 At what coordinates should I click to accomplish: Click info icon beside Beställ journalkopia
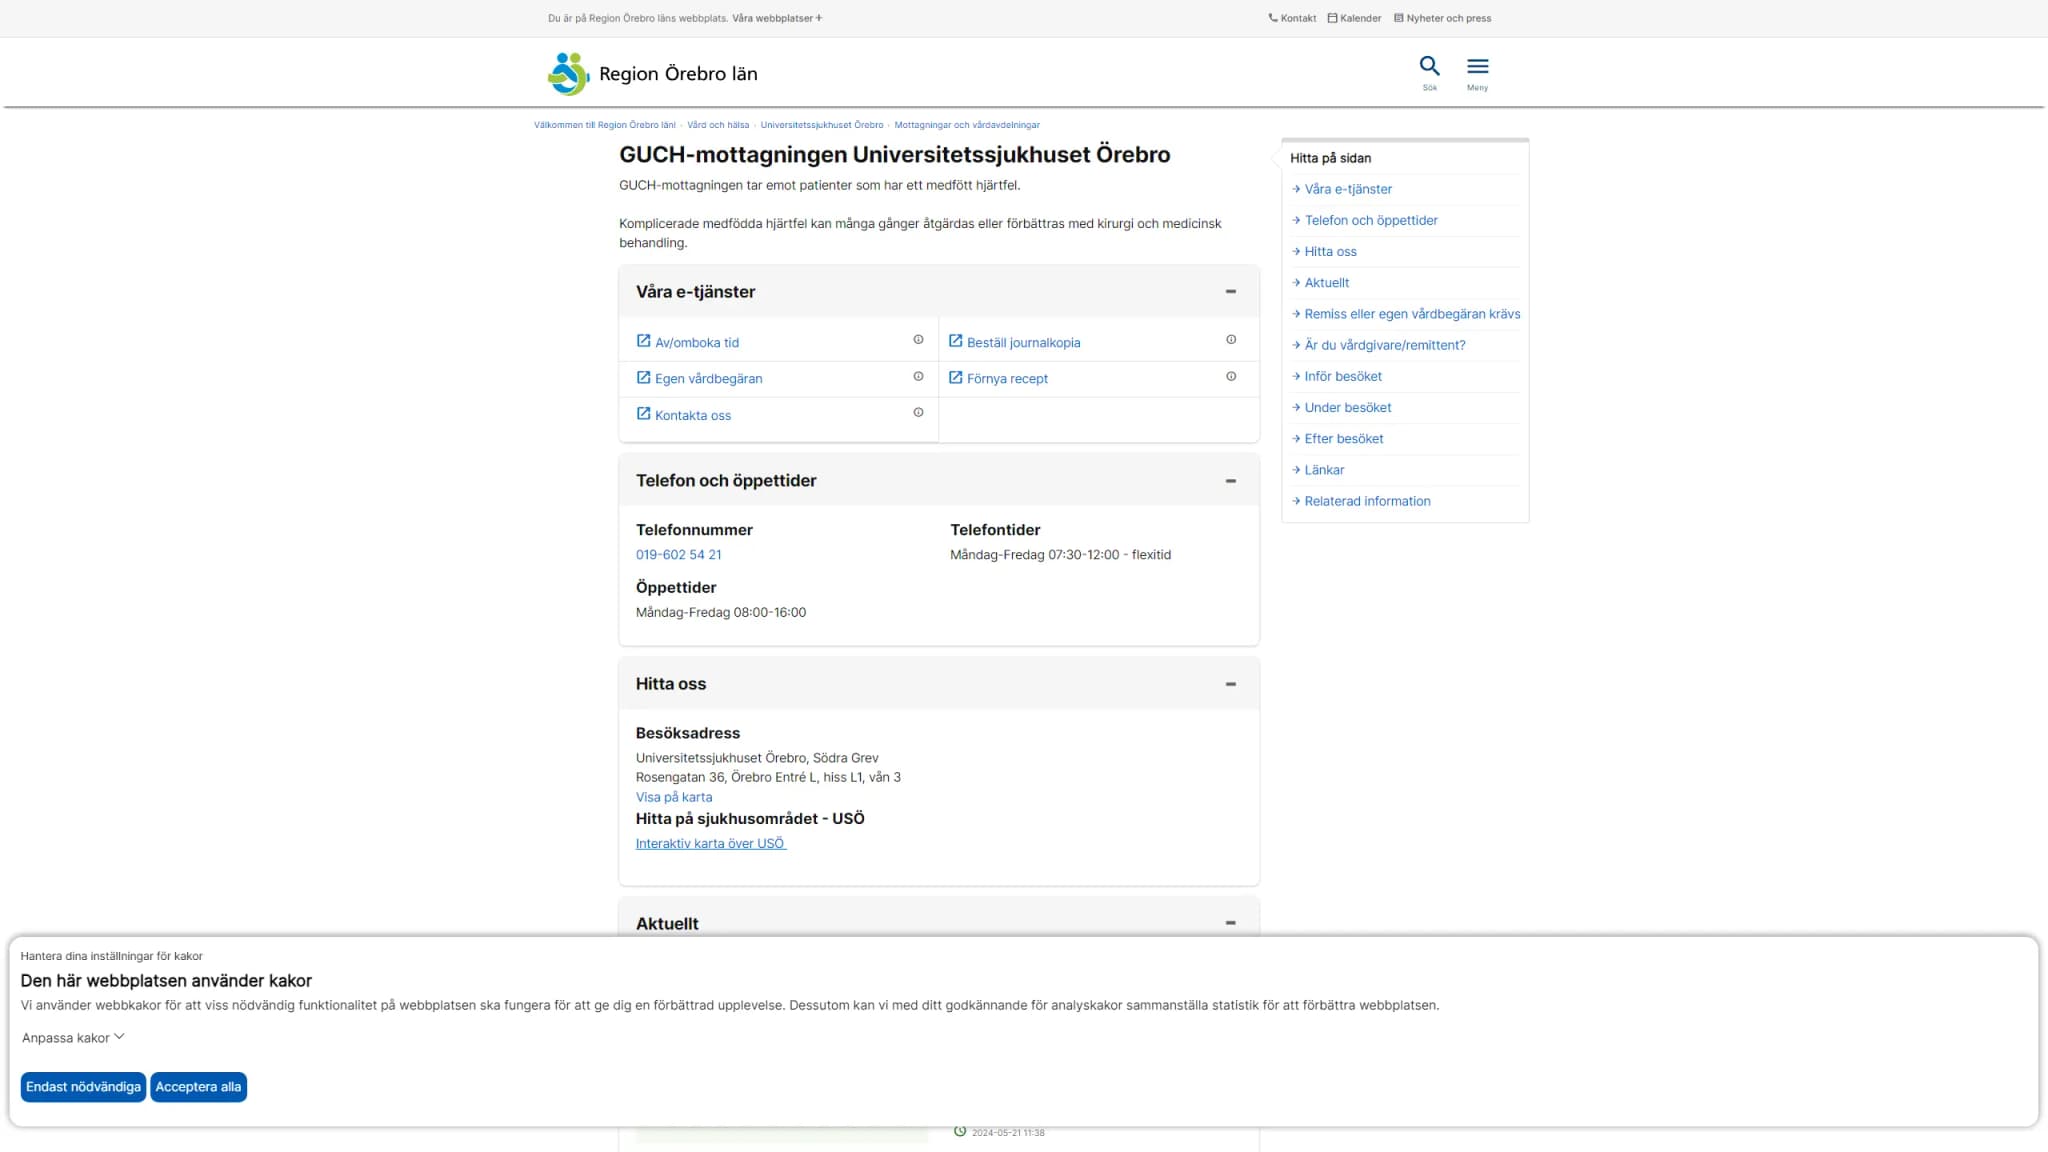tap(1231, 340)
